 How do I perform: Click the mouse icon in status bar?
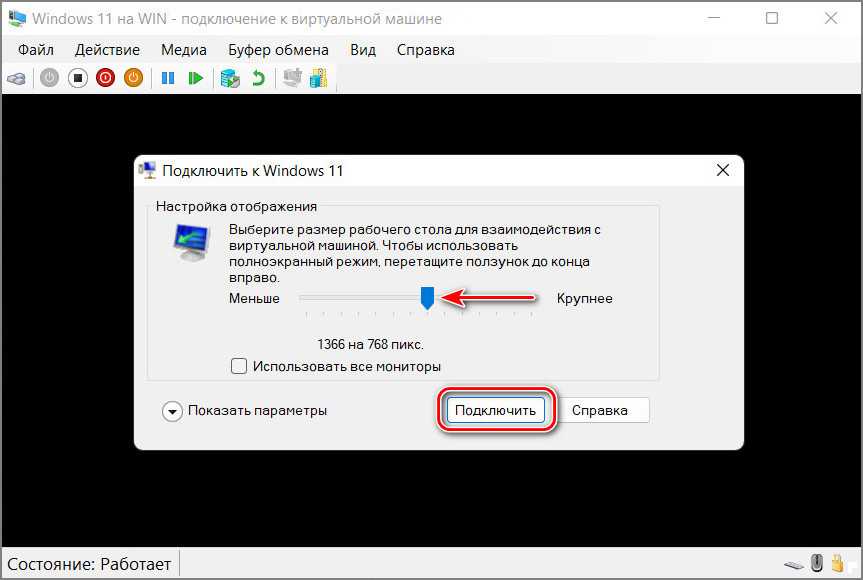tap(817, 564)
